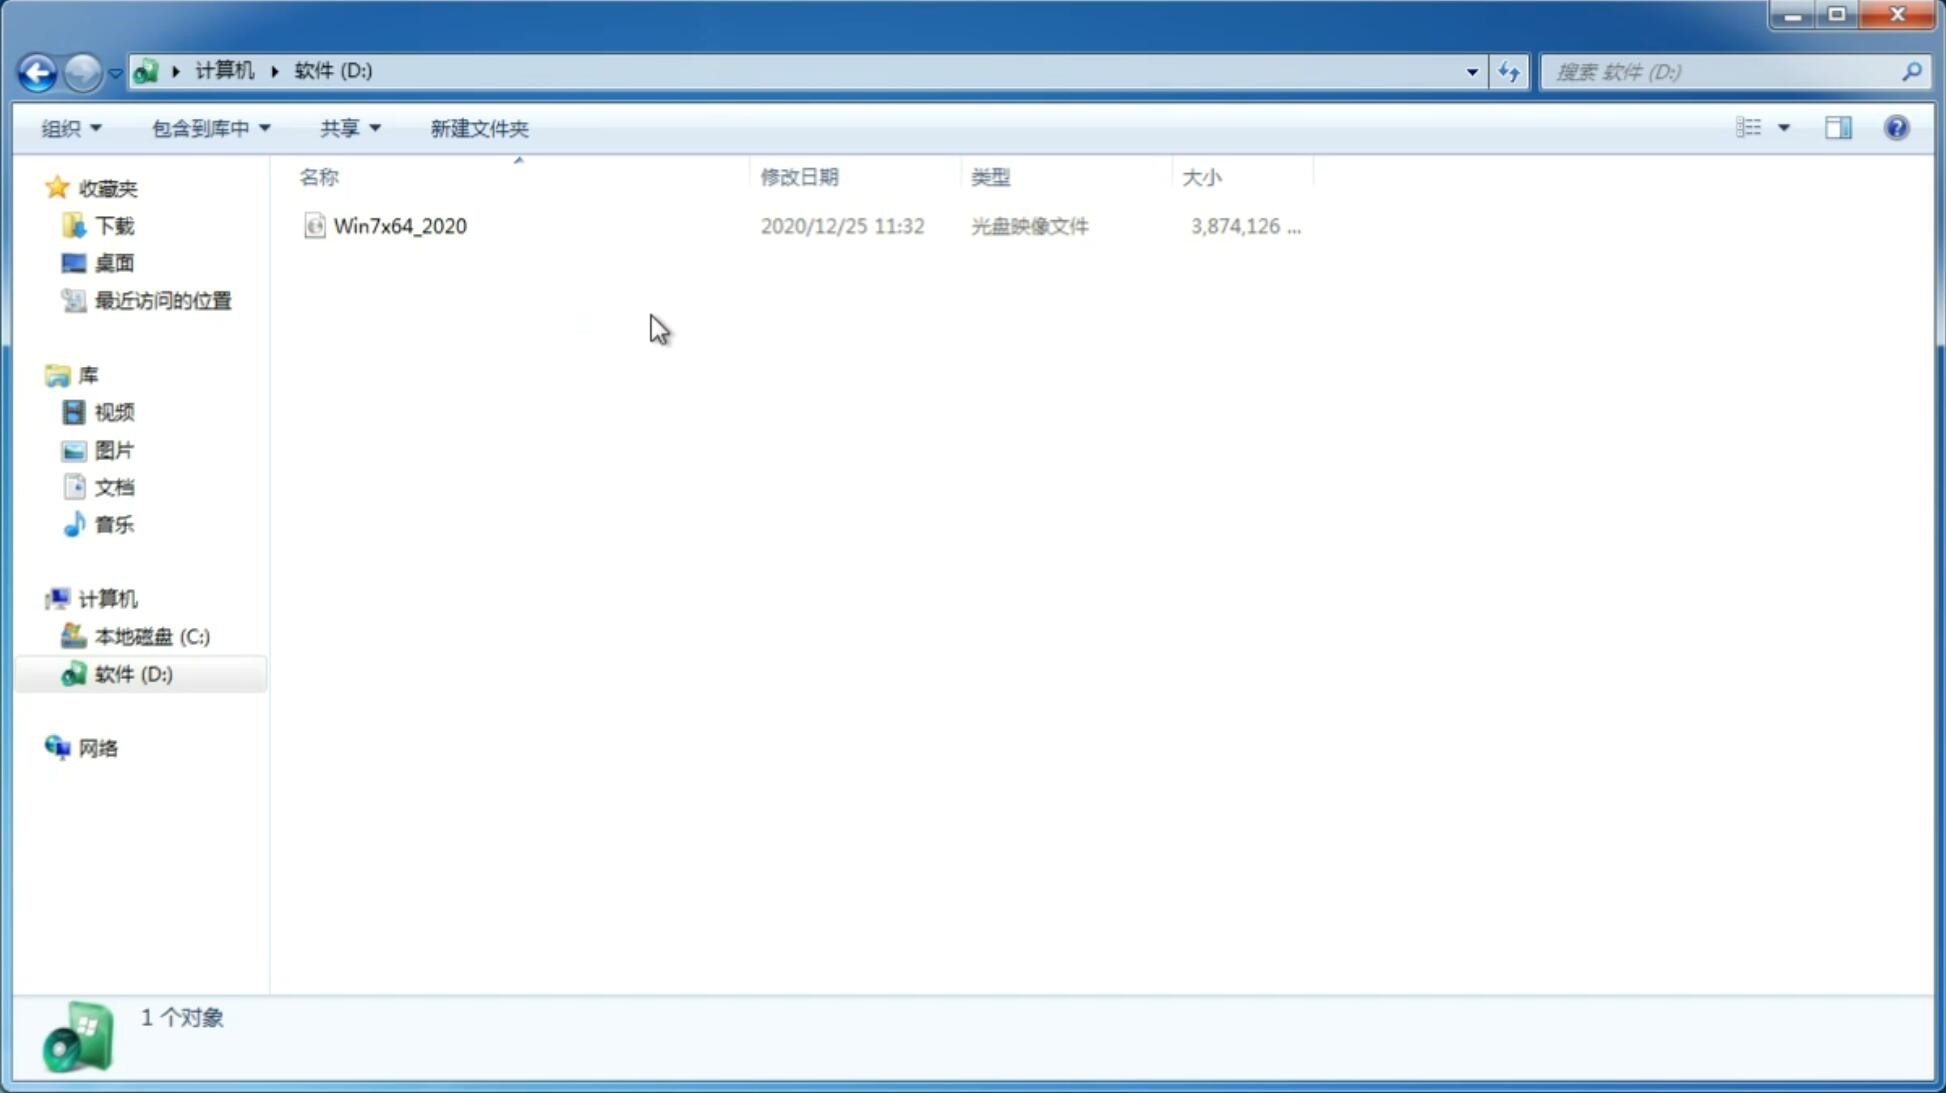Click the disc image file icon

[314, 224]
